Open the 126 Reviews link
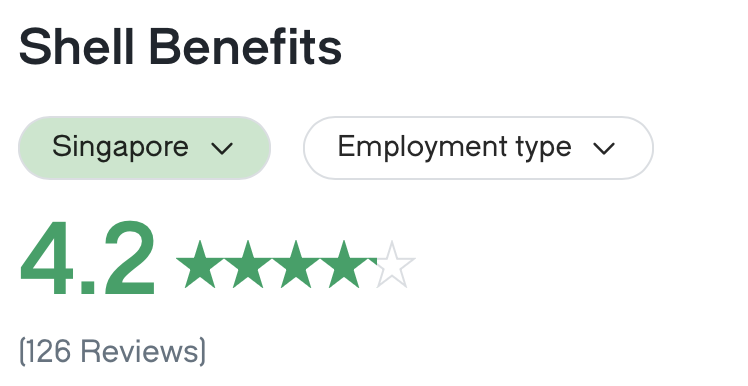This screenshot has width=748, height=386. (x=113, y=352)
